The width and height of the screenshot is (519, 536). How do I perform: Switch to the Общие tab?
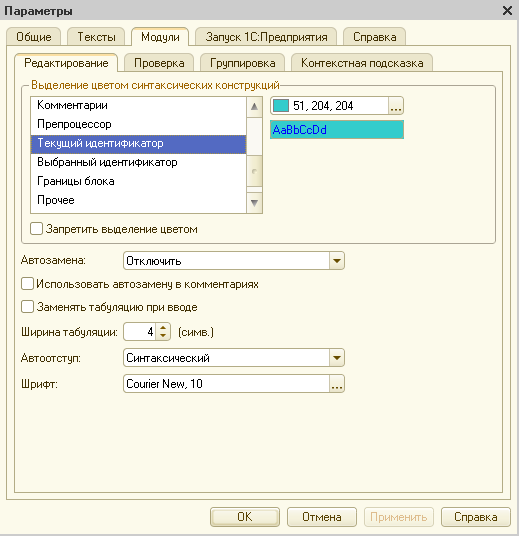click(34, 37)
